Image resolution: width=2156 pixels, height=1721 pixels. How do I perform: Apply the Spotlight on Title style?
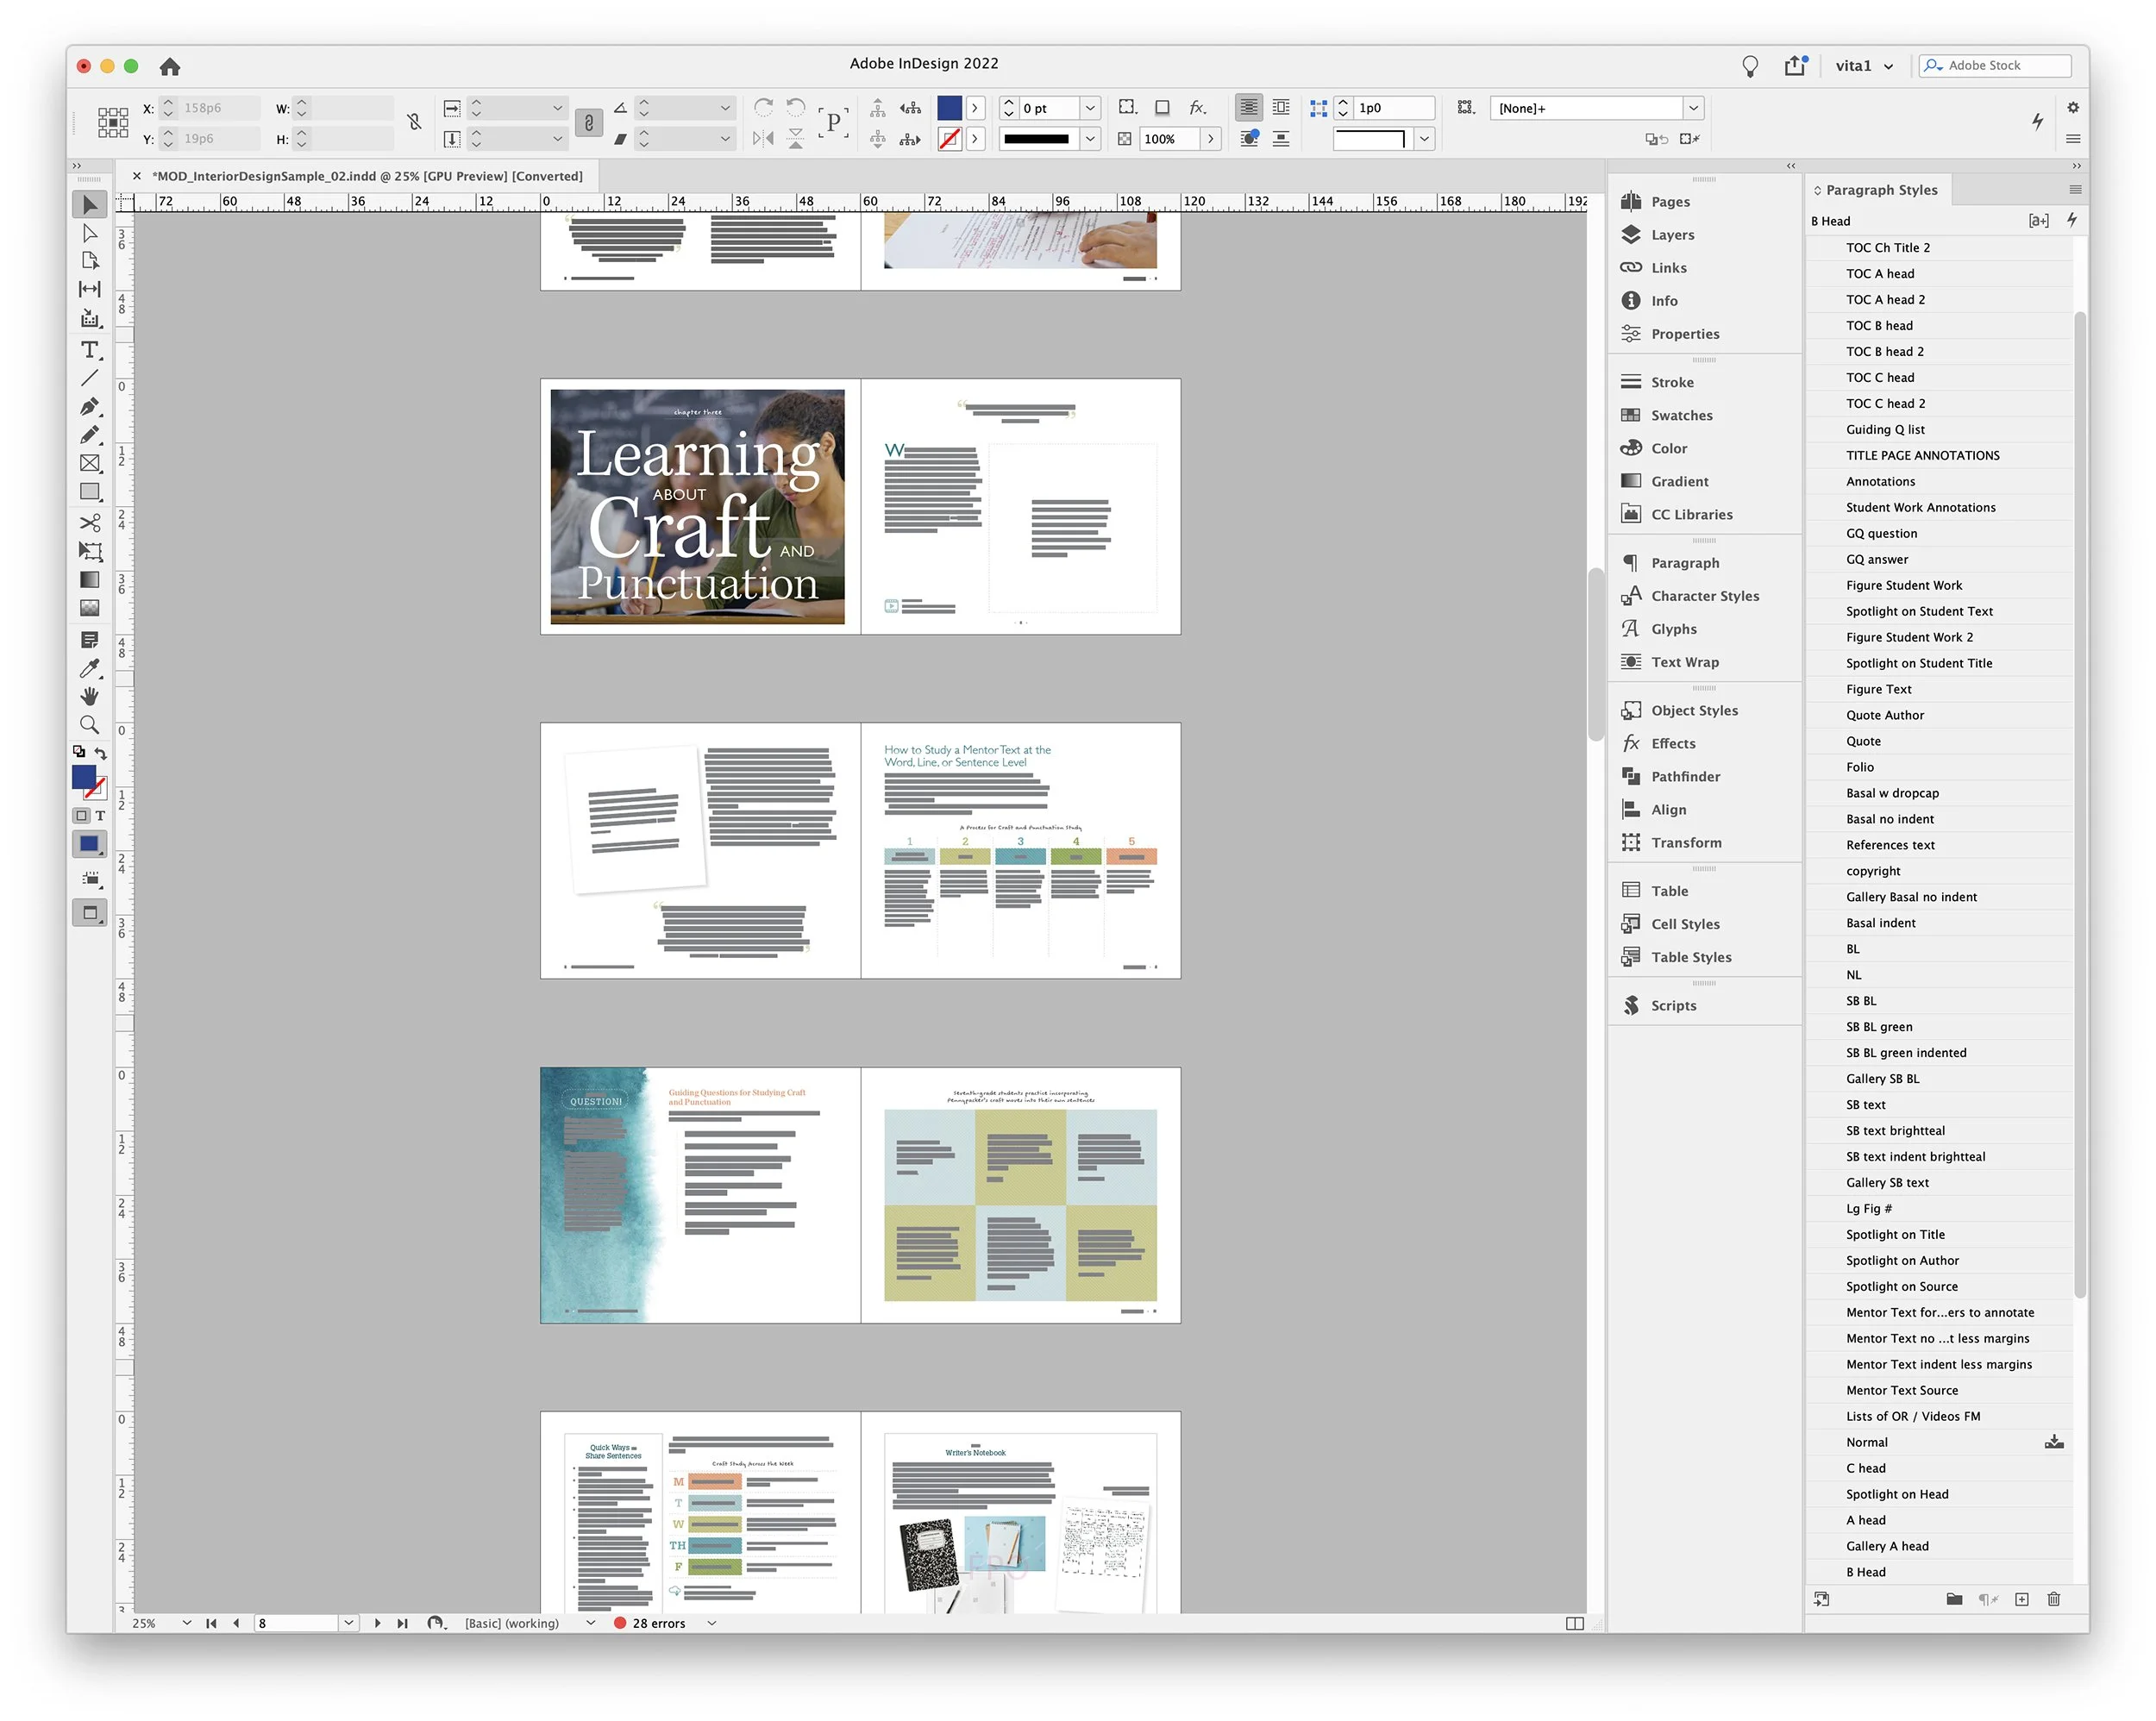tap(1895, 1234)
